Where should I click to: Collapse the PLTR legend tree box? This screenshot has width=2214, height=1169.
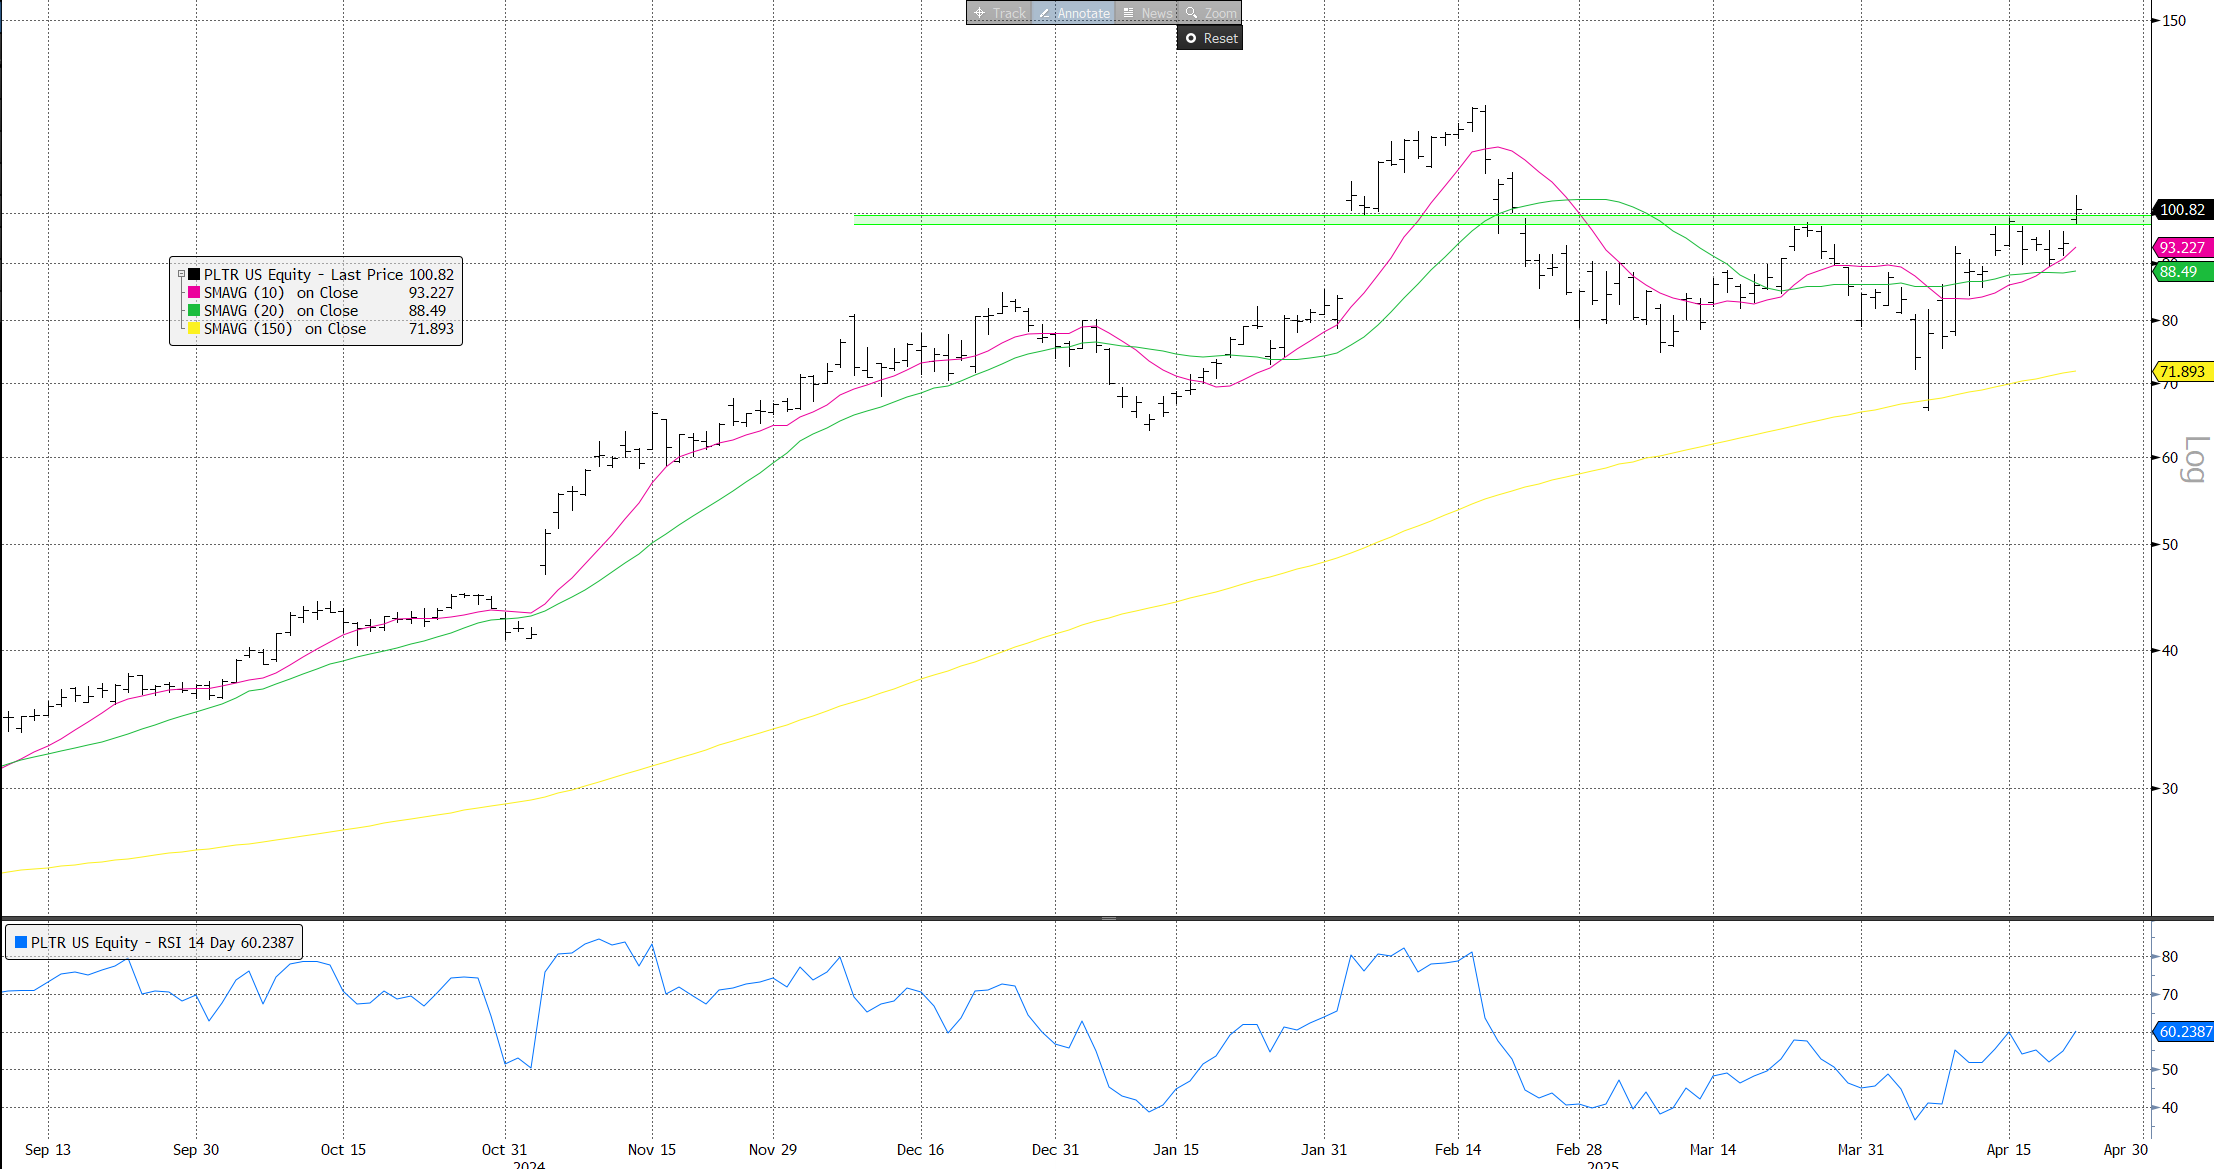point(181,274)
